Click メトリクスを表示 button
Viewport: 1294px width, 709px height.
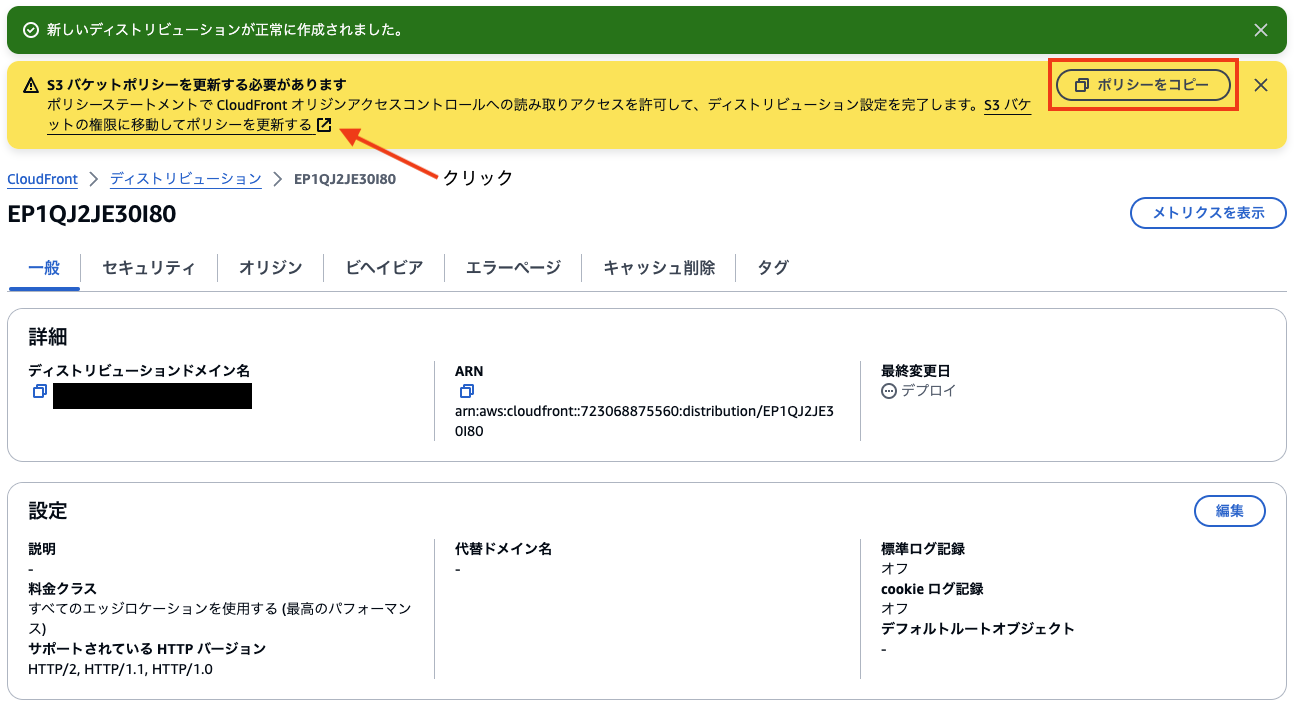pyautogui.click(x=1208, y=213)
